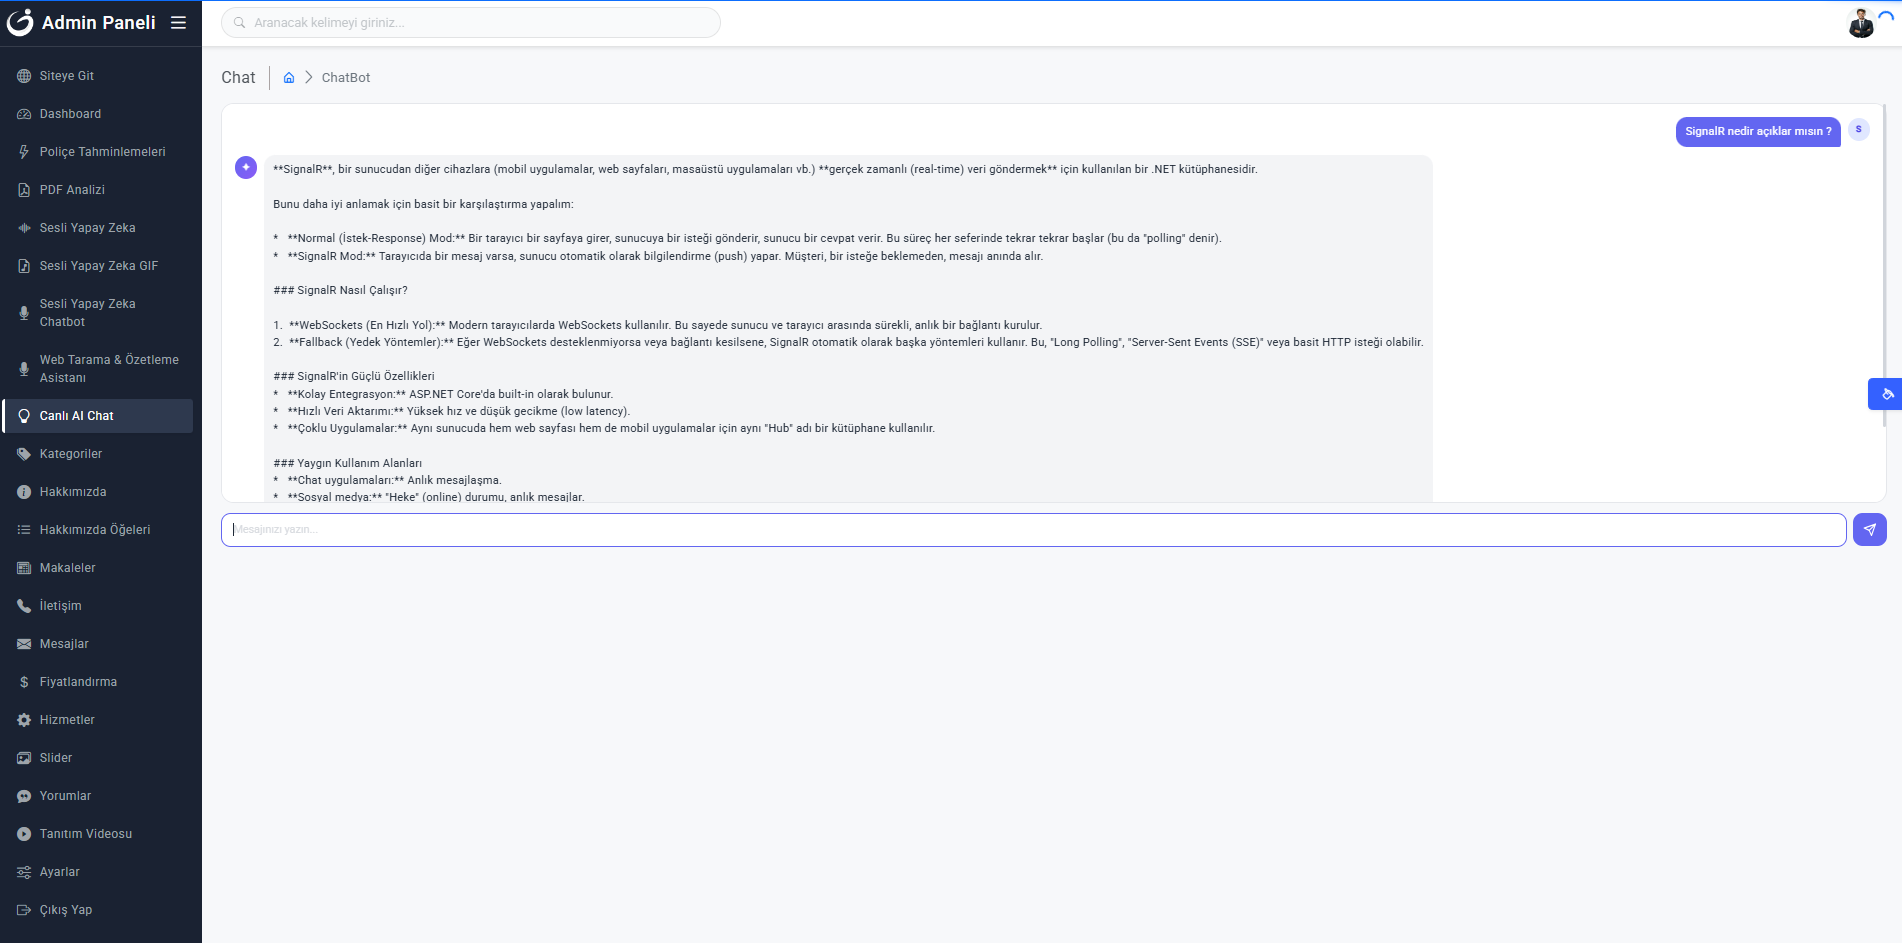This screenshot has width=1902, height=943.
Task: Click the envelope icon for Mesajlar
Action: [x=24, y=644]
